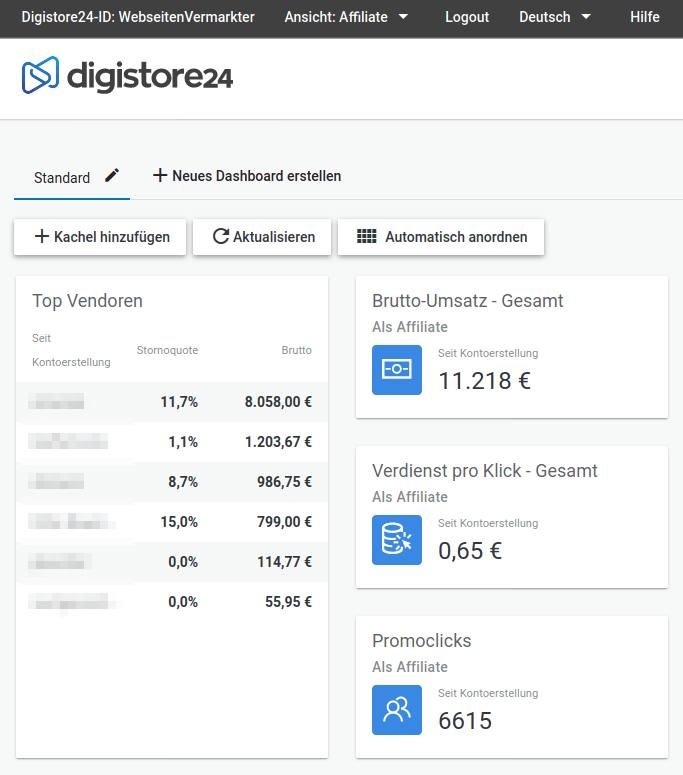683x775 pixels.
Task: Open the Hilfe menu item
Action: click(644, 17)
